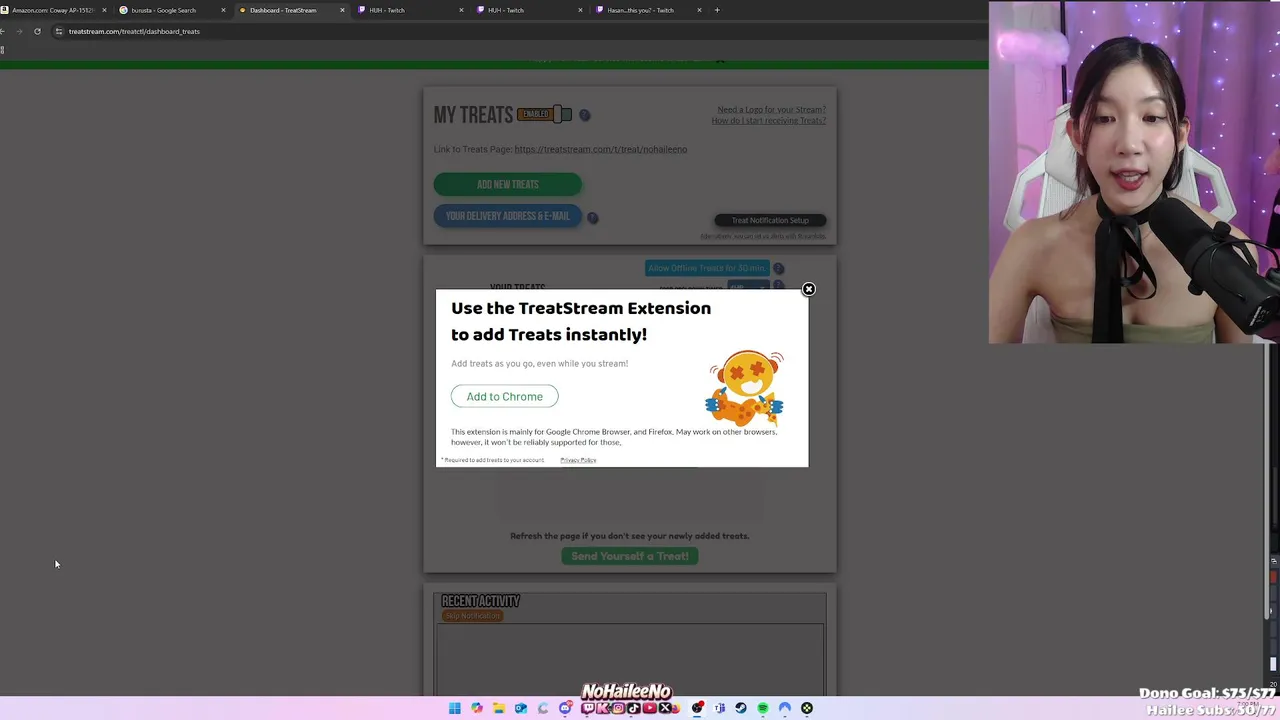Close the Dashboard - TreatStream tab
The image size is (1280, 720).
pyautogui.click(x=342, y=10)
